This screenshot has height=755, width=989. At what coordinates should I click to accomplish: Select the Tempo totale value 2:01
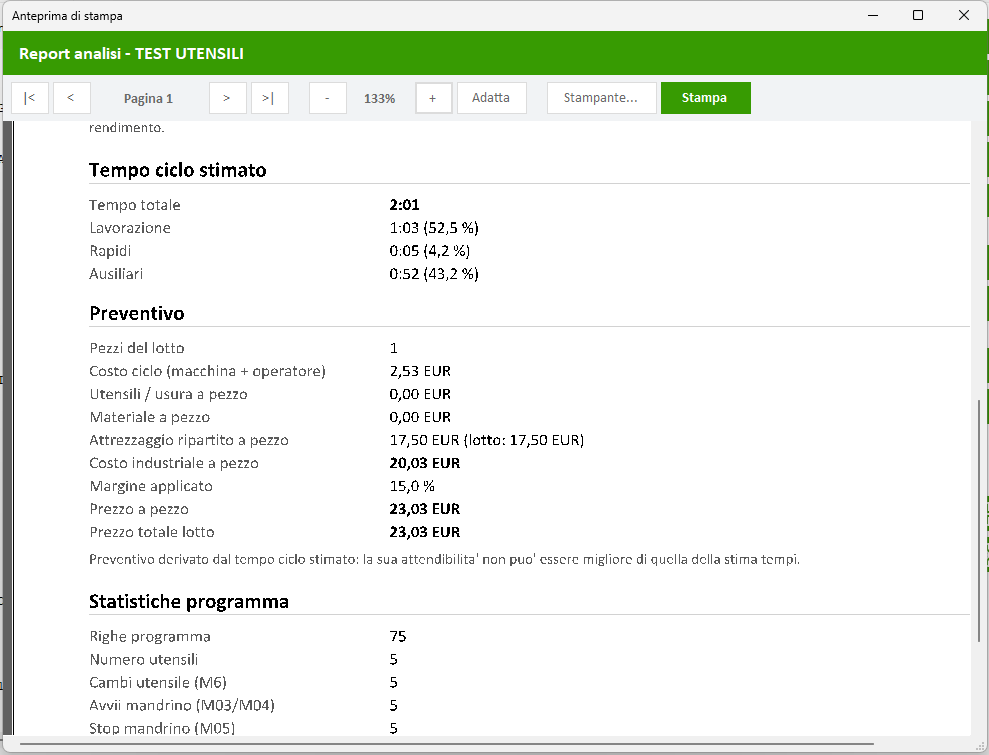404,204
